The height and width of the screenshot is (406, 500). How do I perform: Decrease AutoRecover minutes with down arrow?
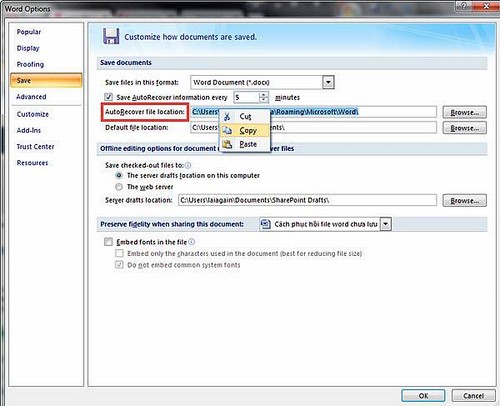coord(264,100)
